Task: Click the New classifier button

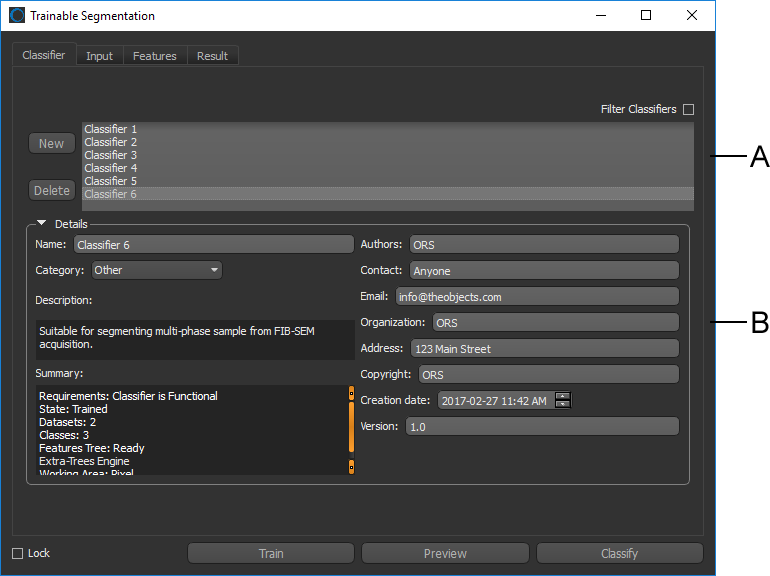Action: tap(51, 144)
